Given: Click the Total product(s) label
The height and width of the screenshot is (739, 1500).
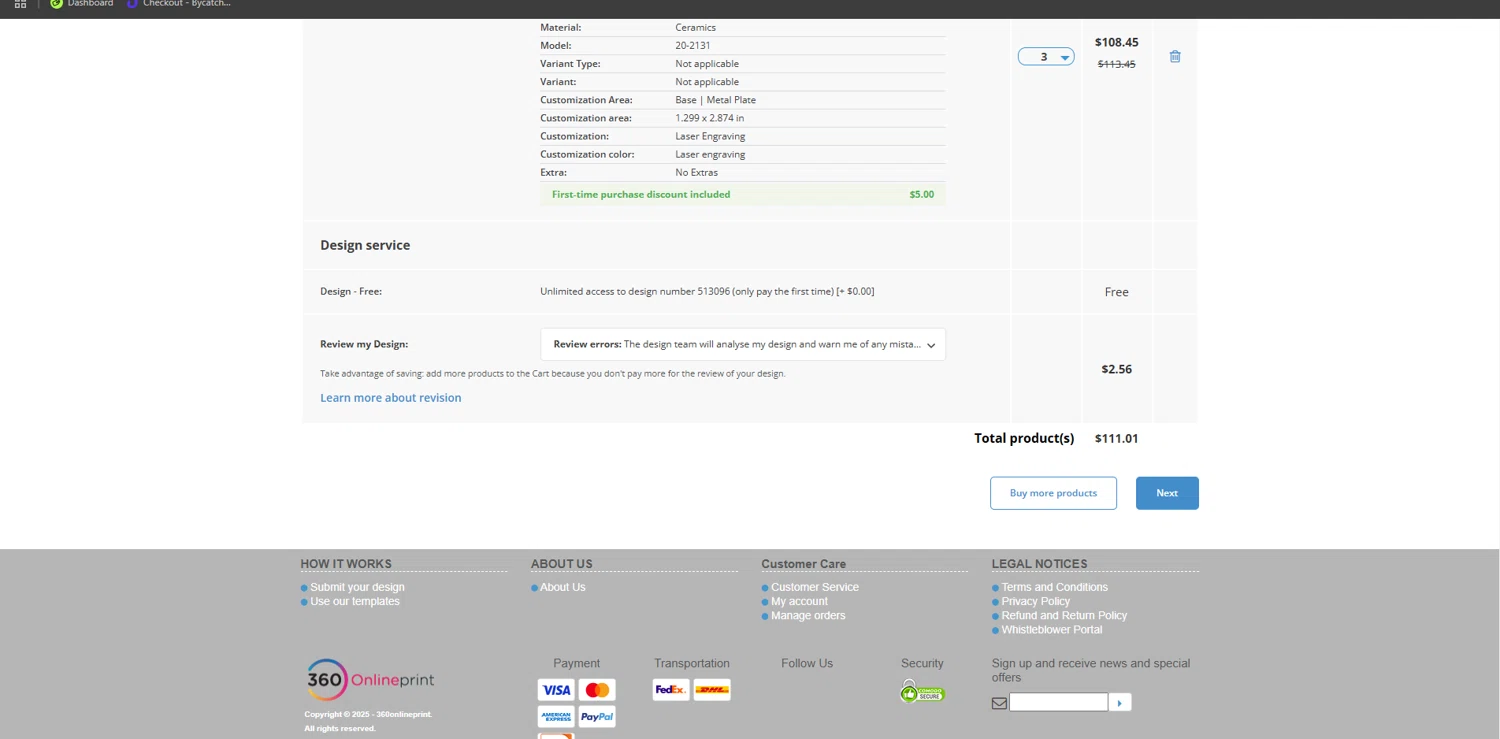Looking at the screenshot, I should click(x=1024, y=438).
